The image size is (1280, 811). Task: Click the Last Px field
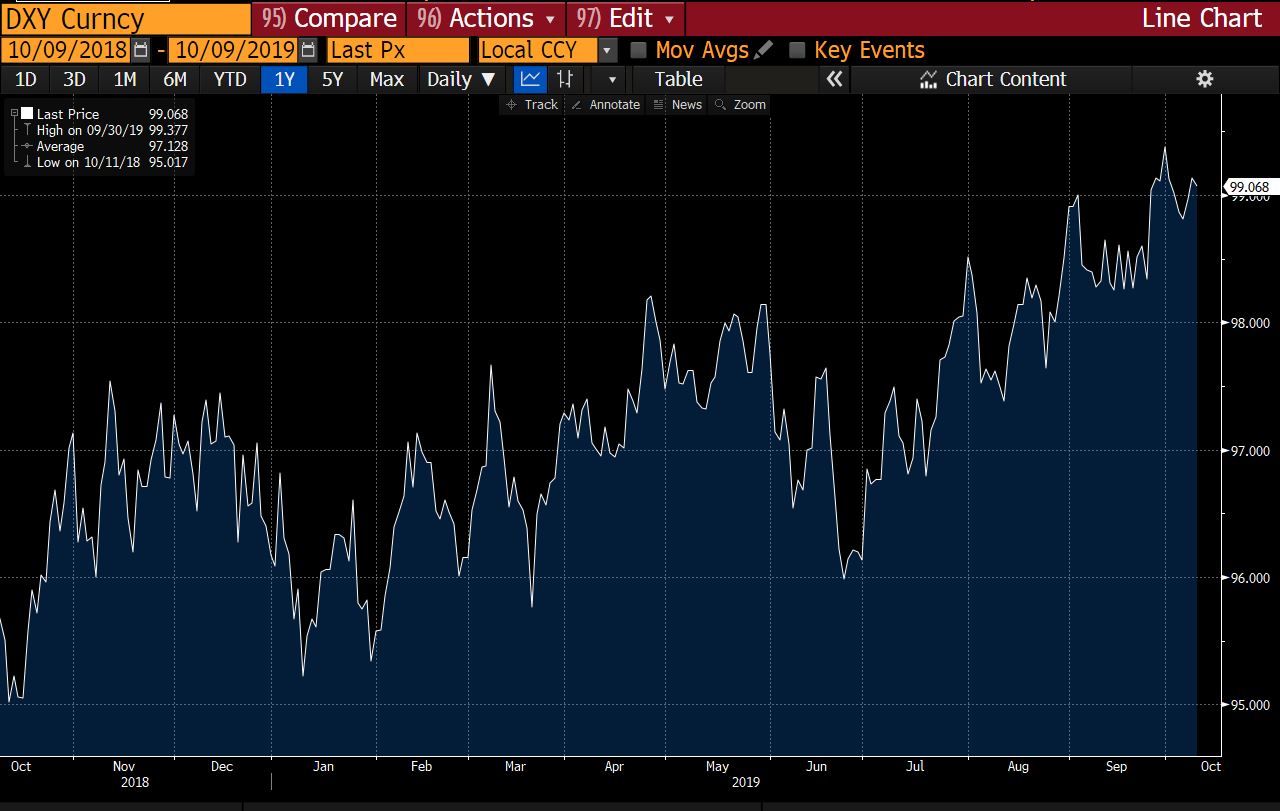coord(398,50)
